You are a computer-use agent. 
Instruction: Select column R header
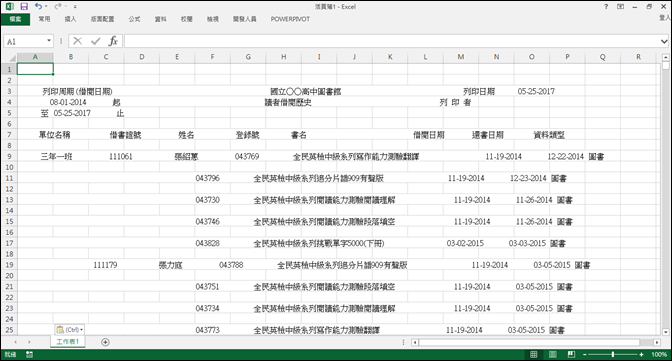(x=638, y=57)
